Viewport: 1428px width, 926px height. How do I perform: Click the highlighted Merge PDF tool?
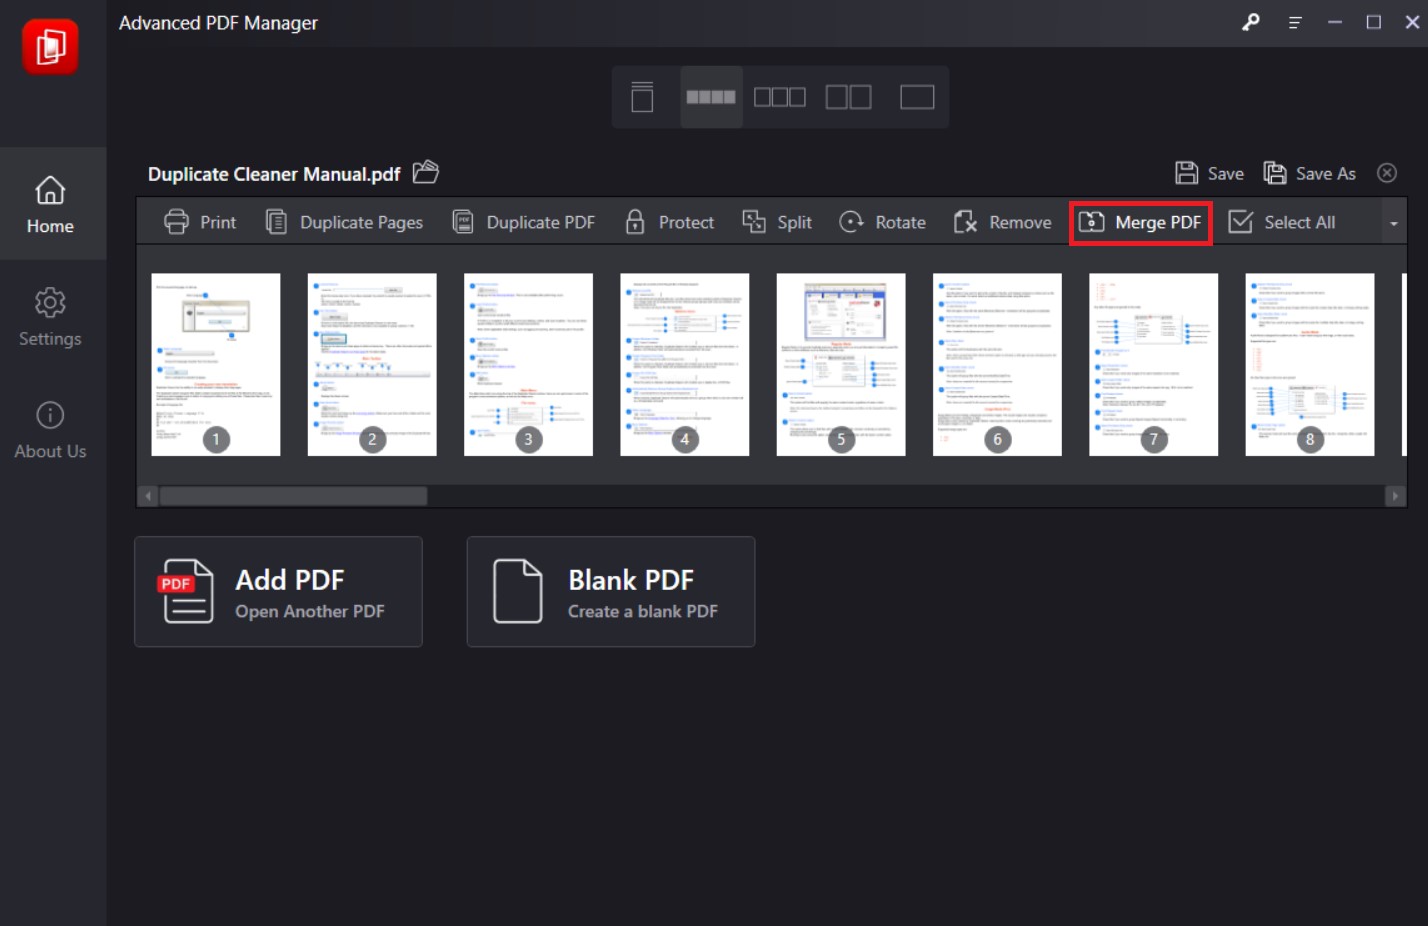(1140, 222)
